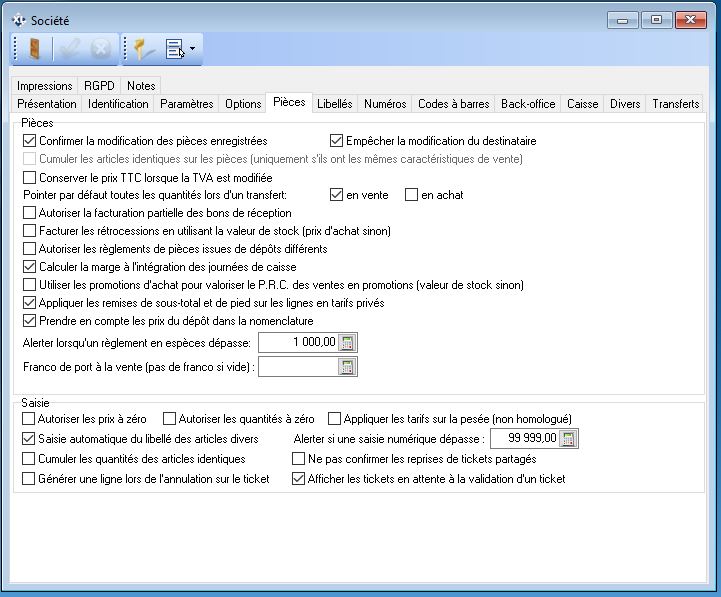Select the Pièces tab
This screenshot has width=721, height=597.
289,102
